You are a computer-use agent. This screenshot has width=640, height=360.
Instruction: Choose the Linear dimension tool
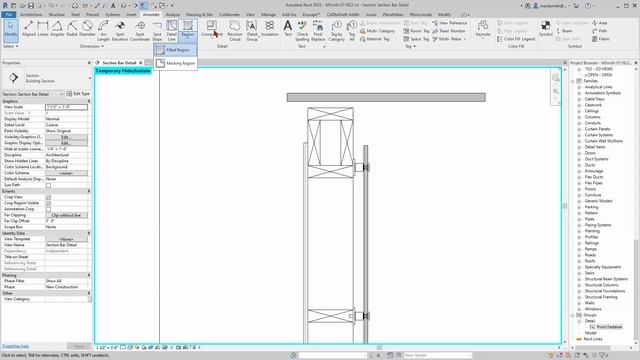click(43, 29)
